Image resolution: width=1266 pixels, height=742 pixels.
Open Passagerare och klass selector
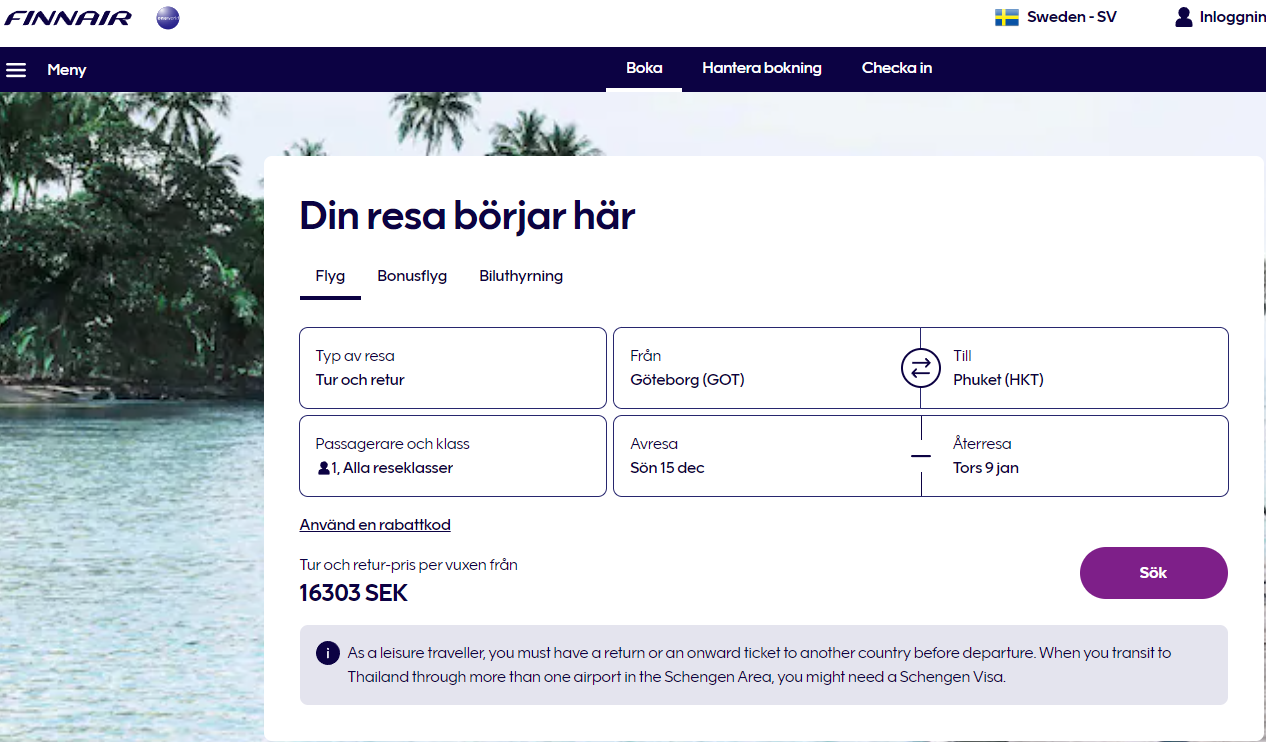coord(453,456)
